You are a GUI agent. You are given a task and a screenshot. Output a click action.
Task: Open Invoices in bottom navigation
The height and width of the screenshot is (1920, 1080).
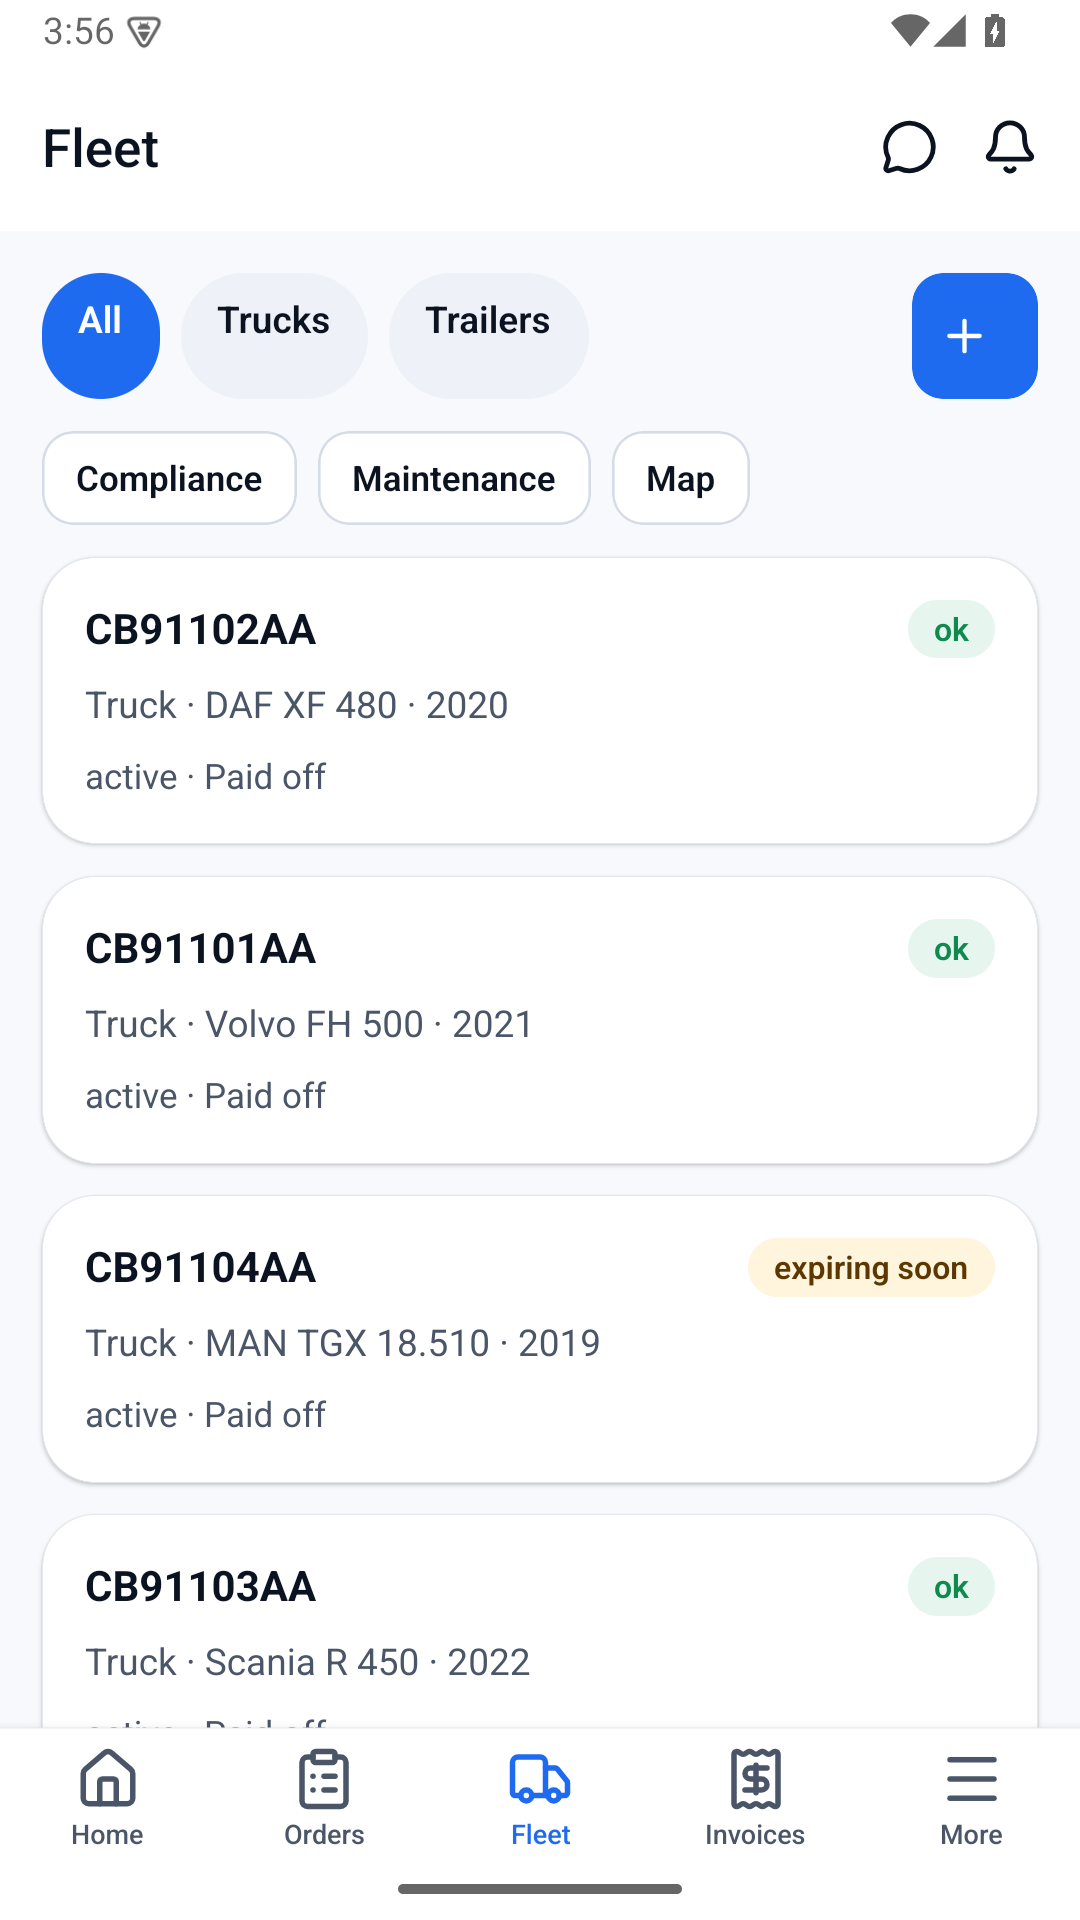coord(756,1799)
